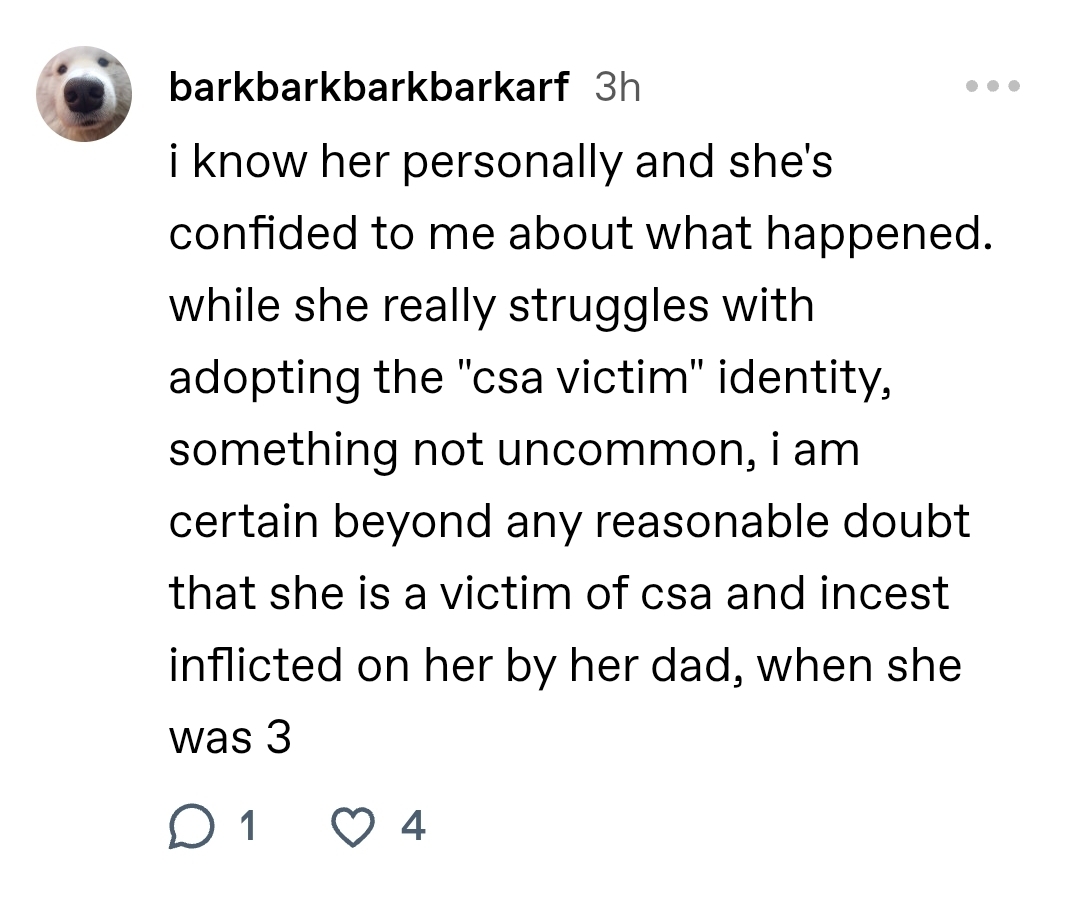Viewport: 1080px width, 901px height.
Task: Visit barkbarkbarkbarkarf's profile via username
Action: point(369,89)
